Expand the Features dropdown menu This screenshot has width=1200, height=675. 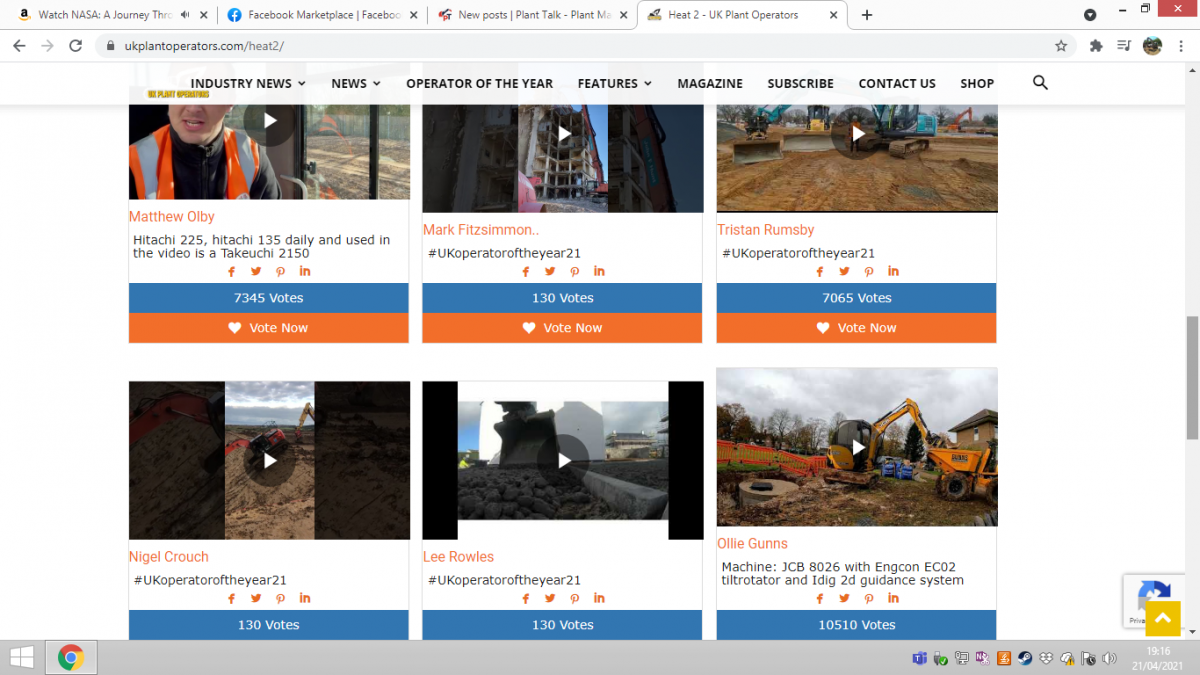(x=615, y=84)
